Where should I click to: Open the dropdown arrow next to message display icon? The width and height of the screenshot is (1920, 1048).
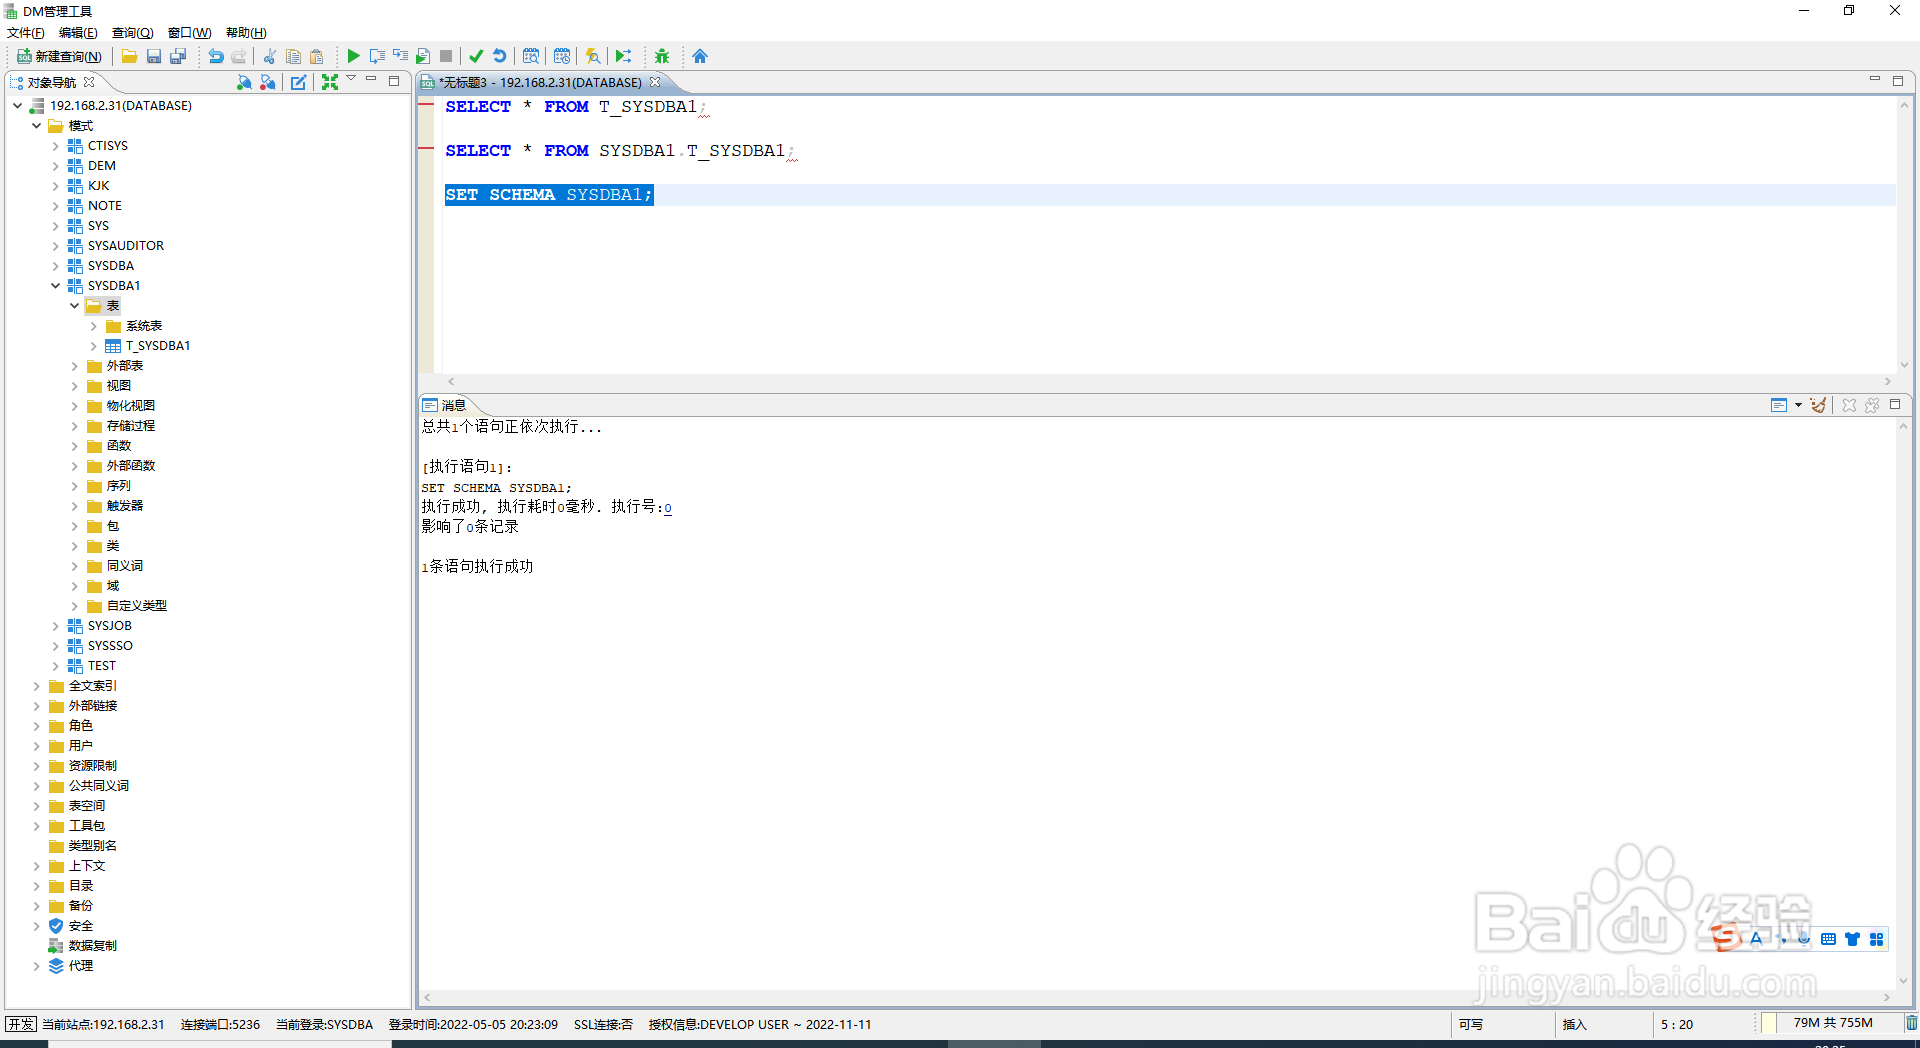(1798, 405)
